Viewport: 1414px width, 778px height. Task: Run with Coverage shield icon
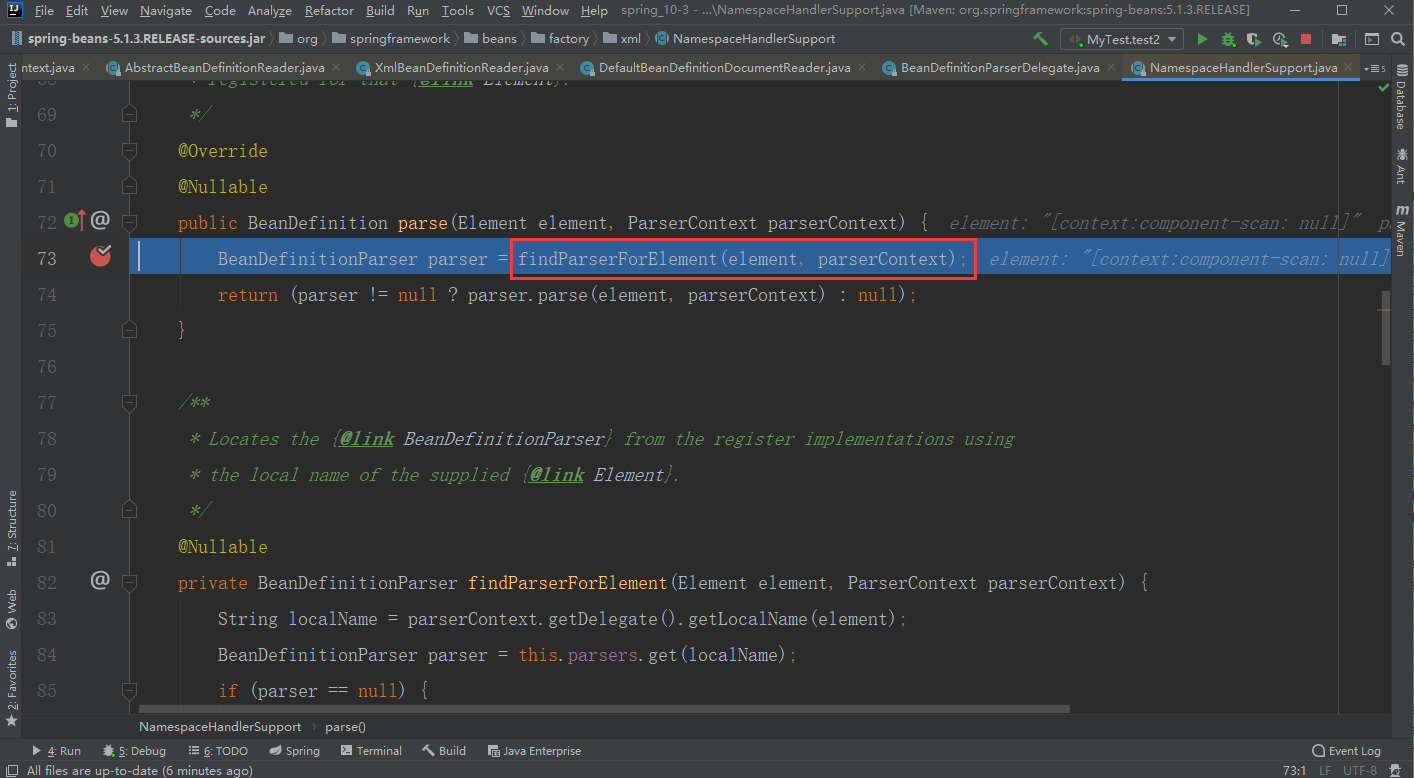point(1254,39)
